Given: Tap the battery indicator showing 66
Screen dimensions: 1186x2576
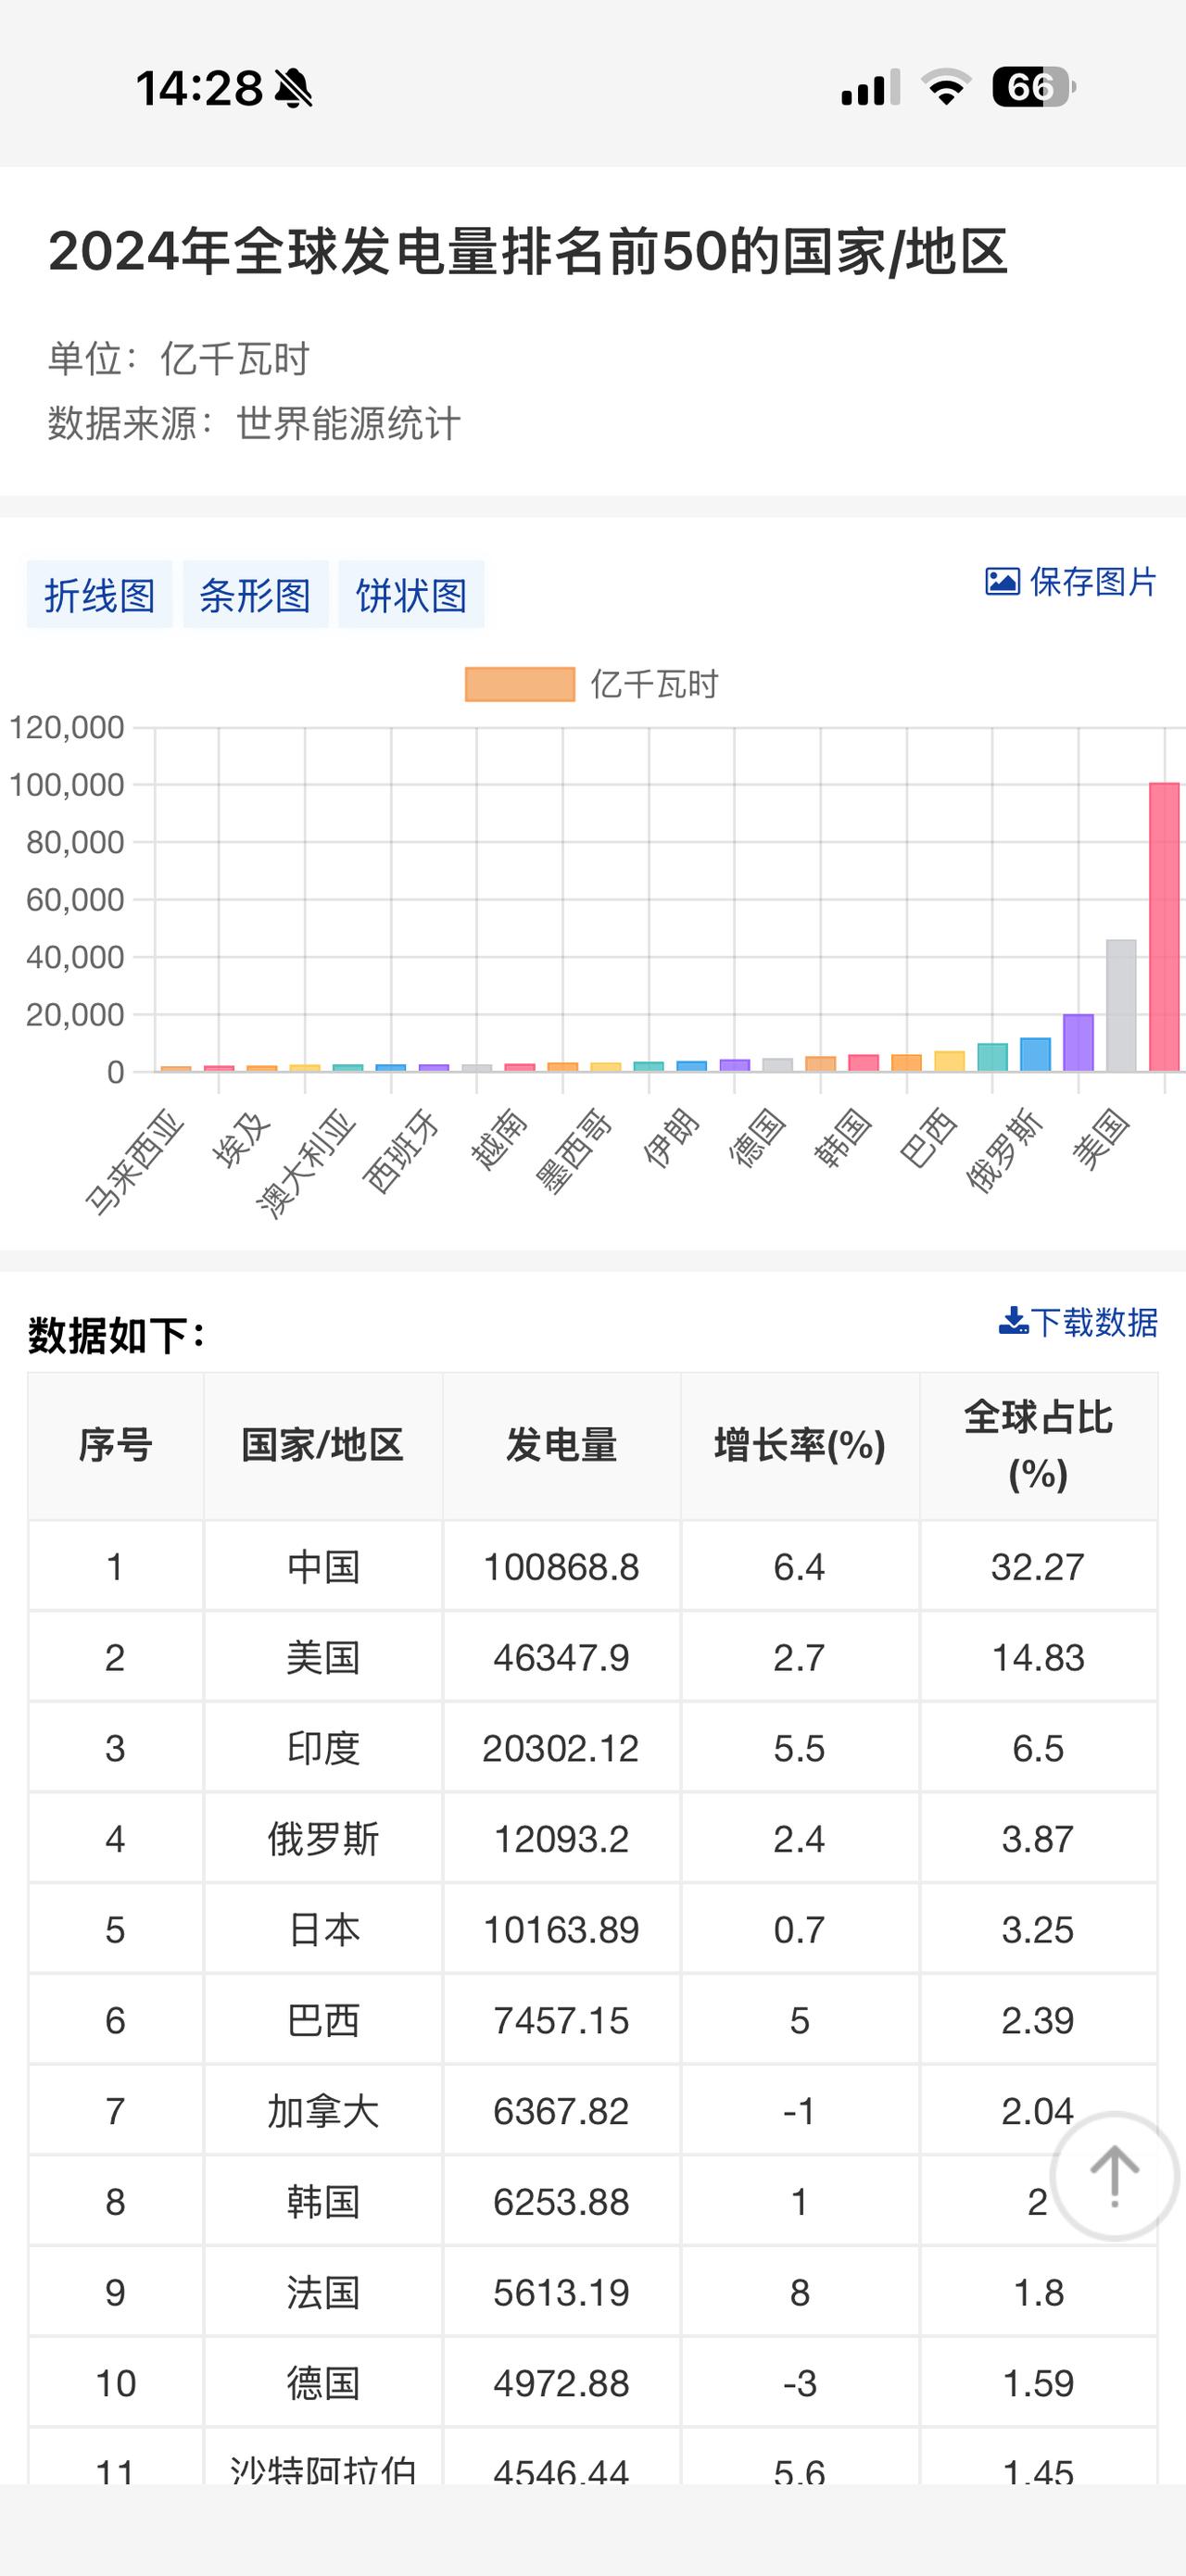Looking at the screenshot, I should (x=1034, y=87).
